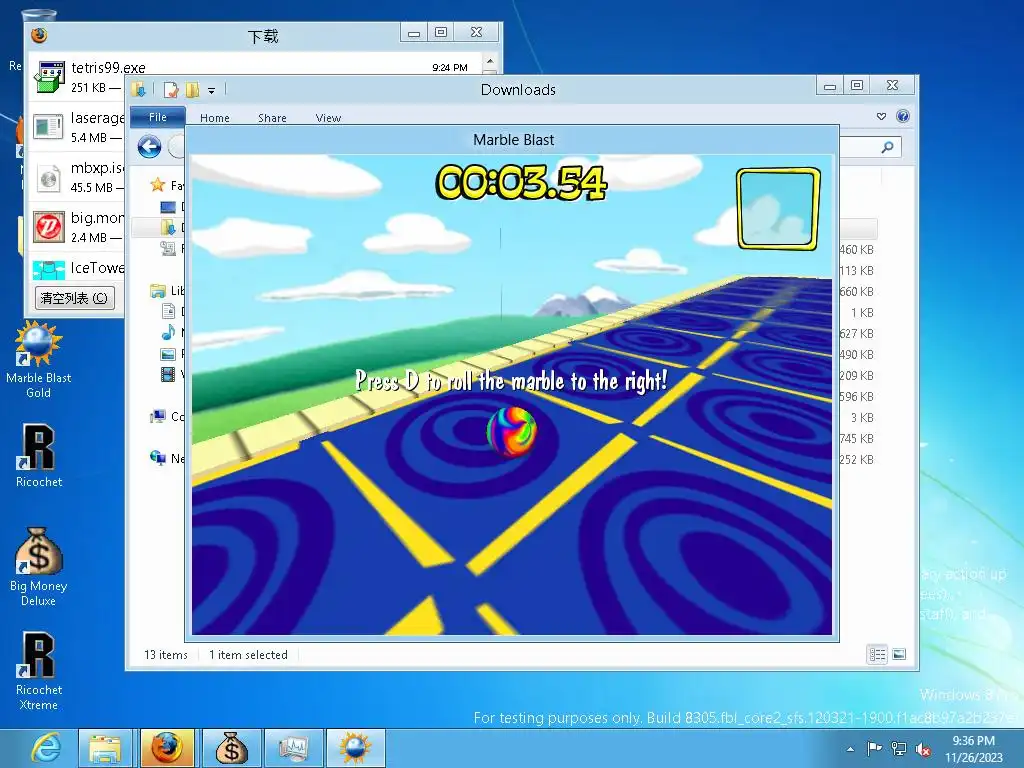Screen dimensions: 1024x768
Task: Click the 清空列表 clear list button
Action: click(74, 298)
